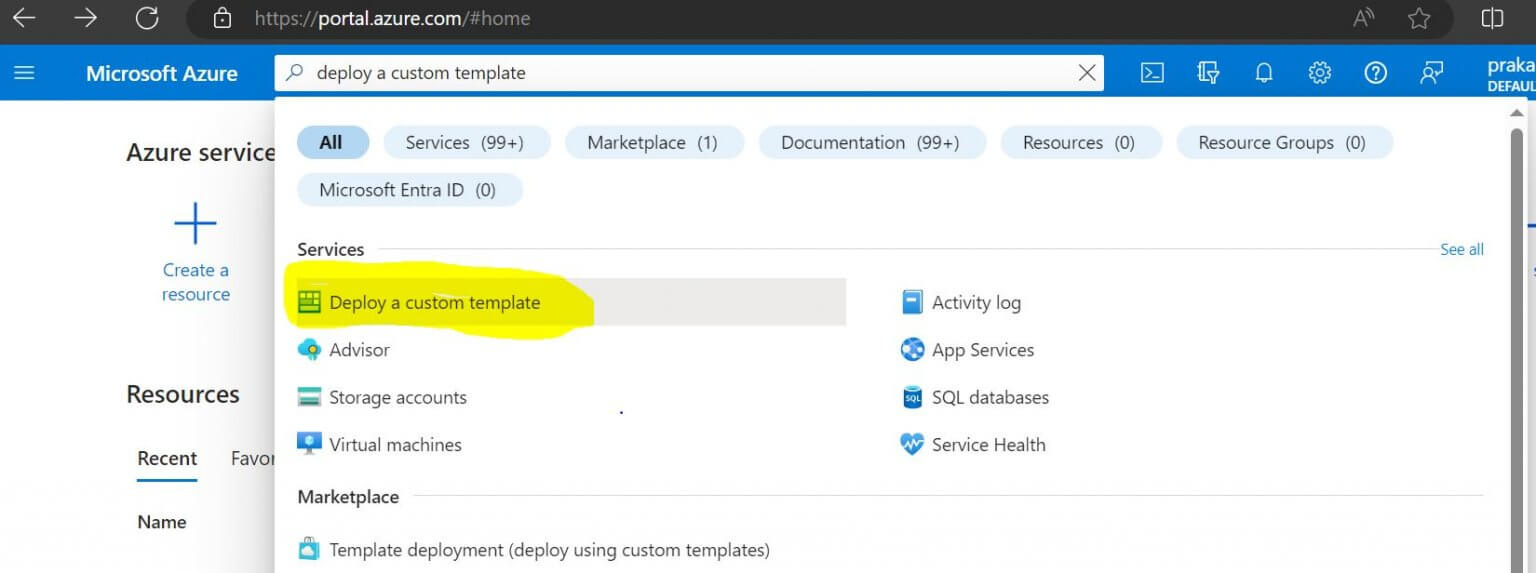Open the Directories and subscriptions filter icon
Image resolution: width=1536 pixels, height=573 pixels.
tap(1208, 73)
